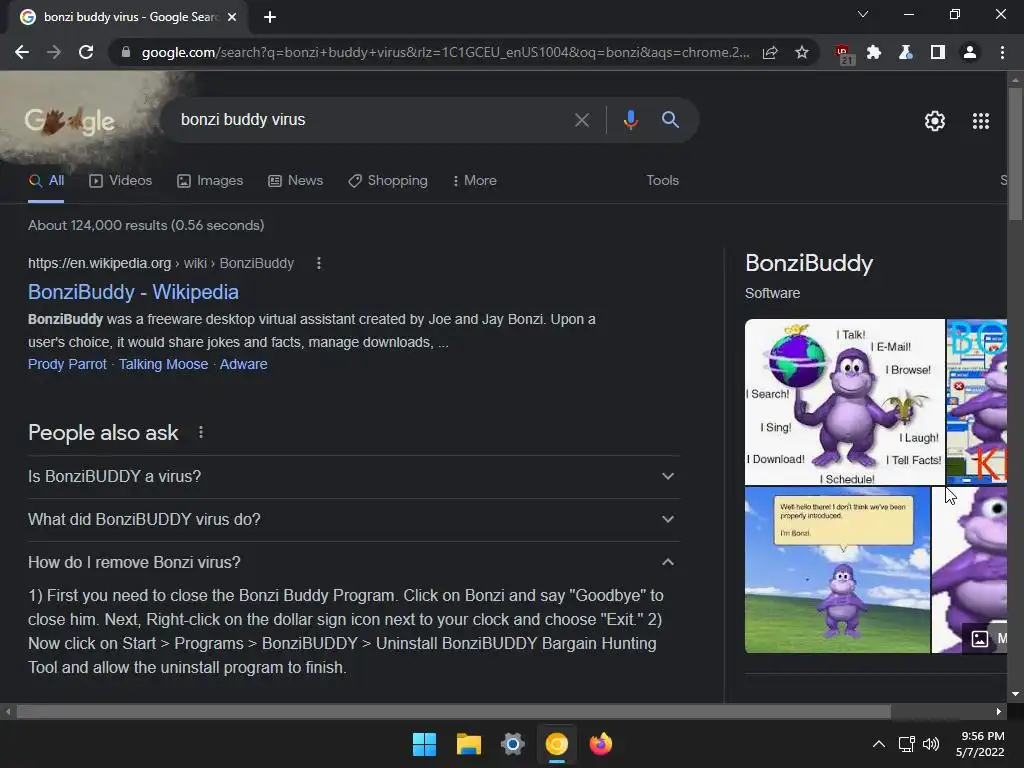Share this page icon in address bar

click(x=770, y=52)
